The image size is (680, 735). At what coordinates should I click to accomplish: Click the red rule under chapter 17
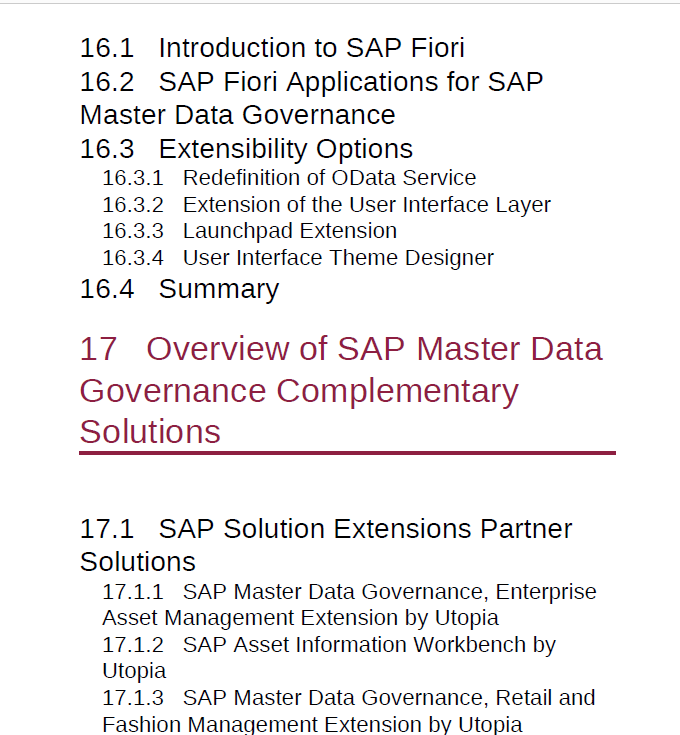(x=348, y=453)
